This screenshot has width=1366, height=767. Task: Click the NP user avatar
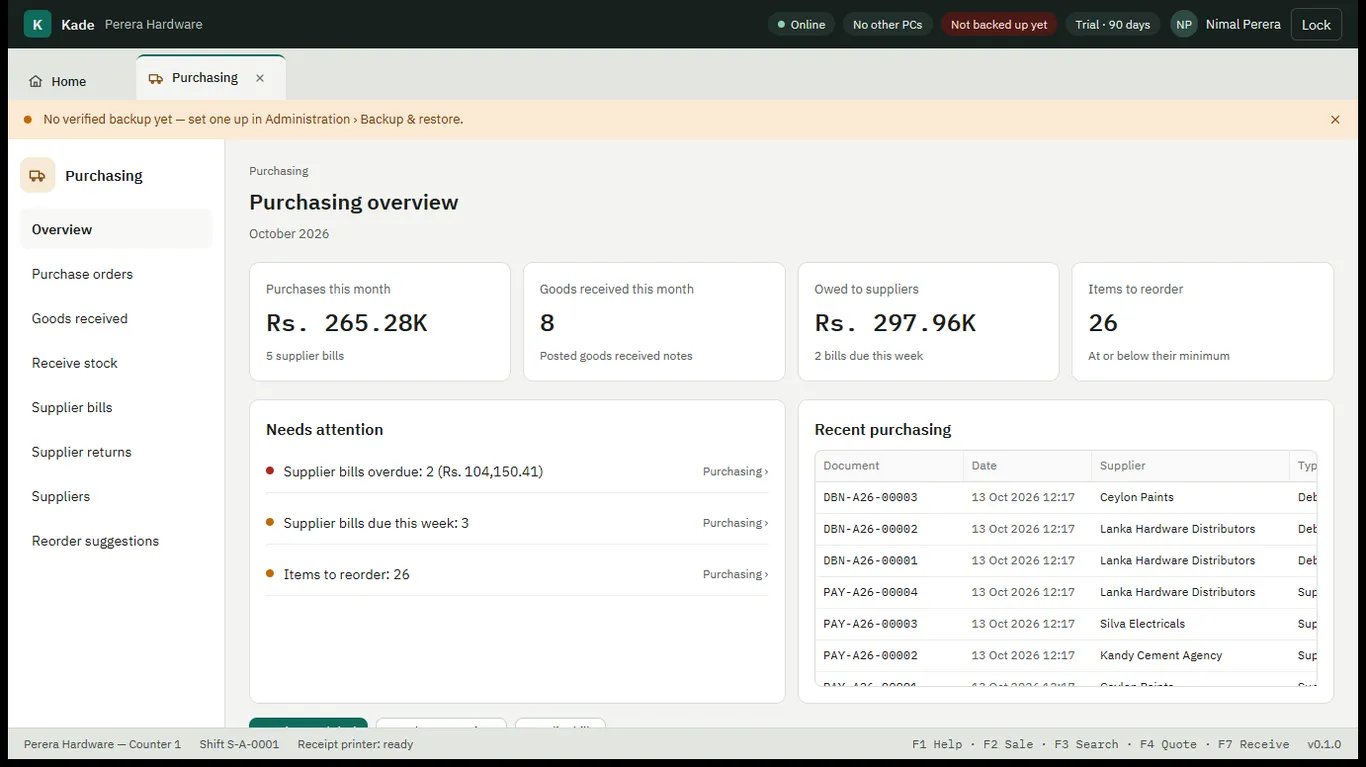[x=1184, y=25]
